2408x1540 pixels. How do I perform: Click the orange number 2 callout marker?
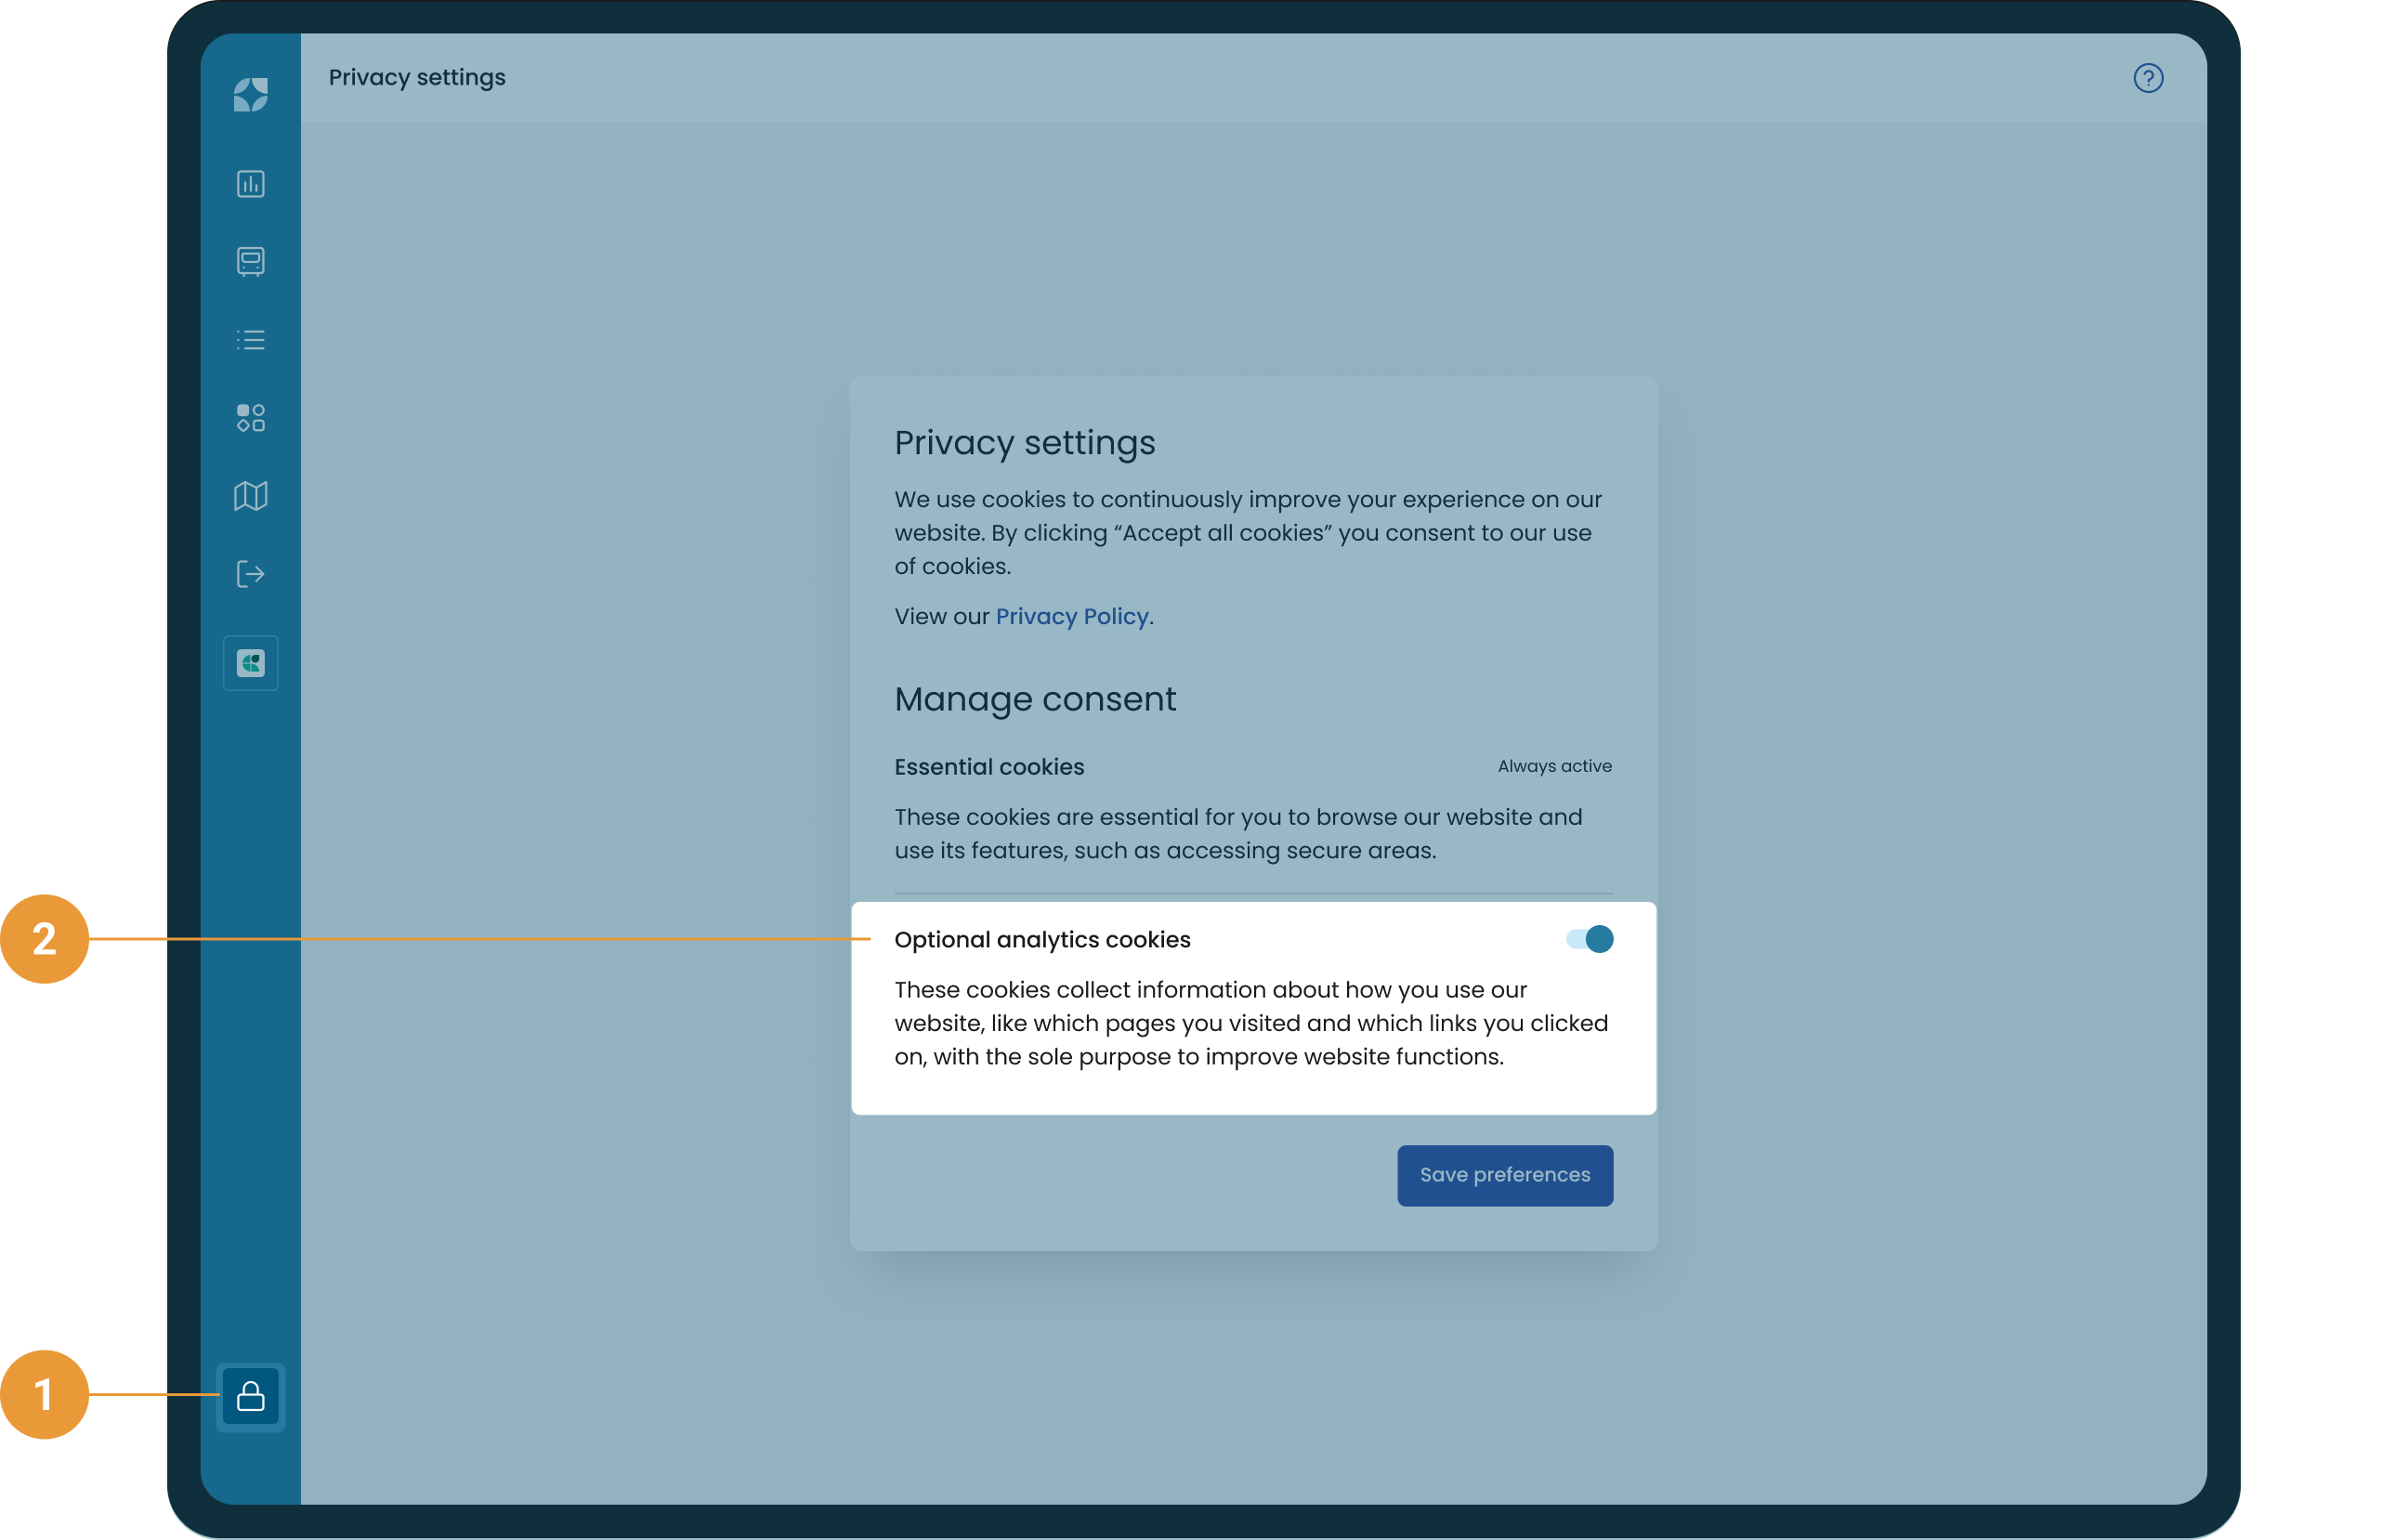45,939
